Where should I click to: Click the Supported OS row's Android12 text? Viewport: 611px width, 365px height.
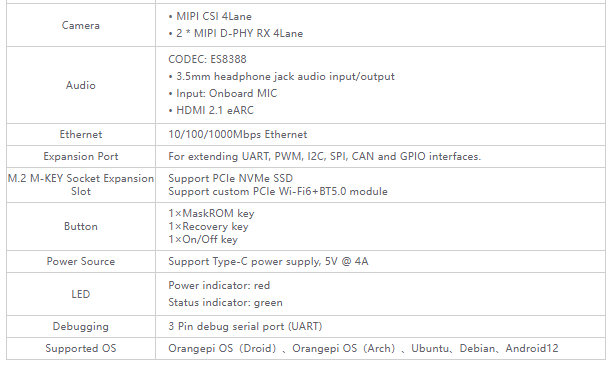click(x=532, y=348)
